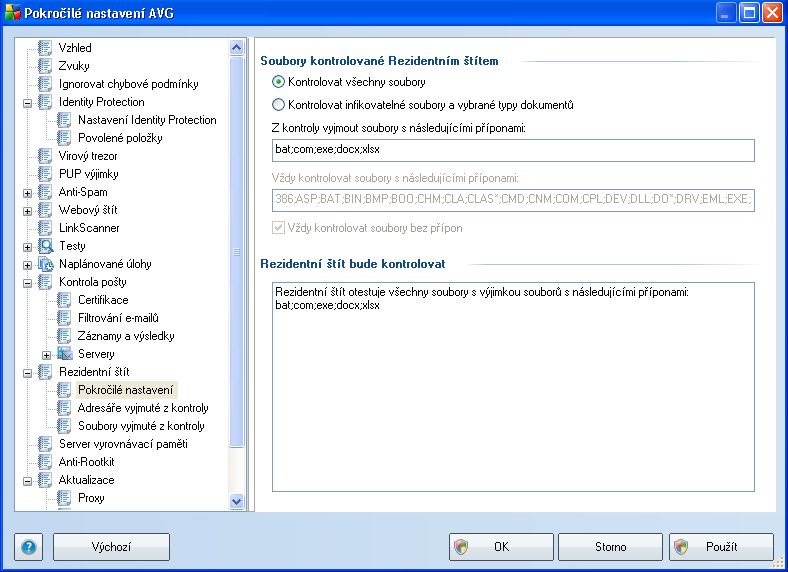Viewport: 788px width, 572px height.
Task: Click the clock icon for Naplánované úlohy
Action: (46, 264)
